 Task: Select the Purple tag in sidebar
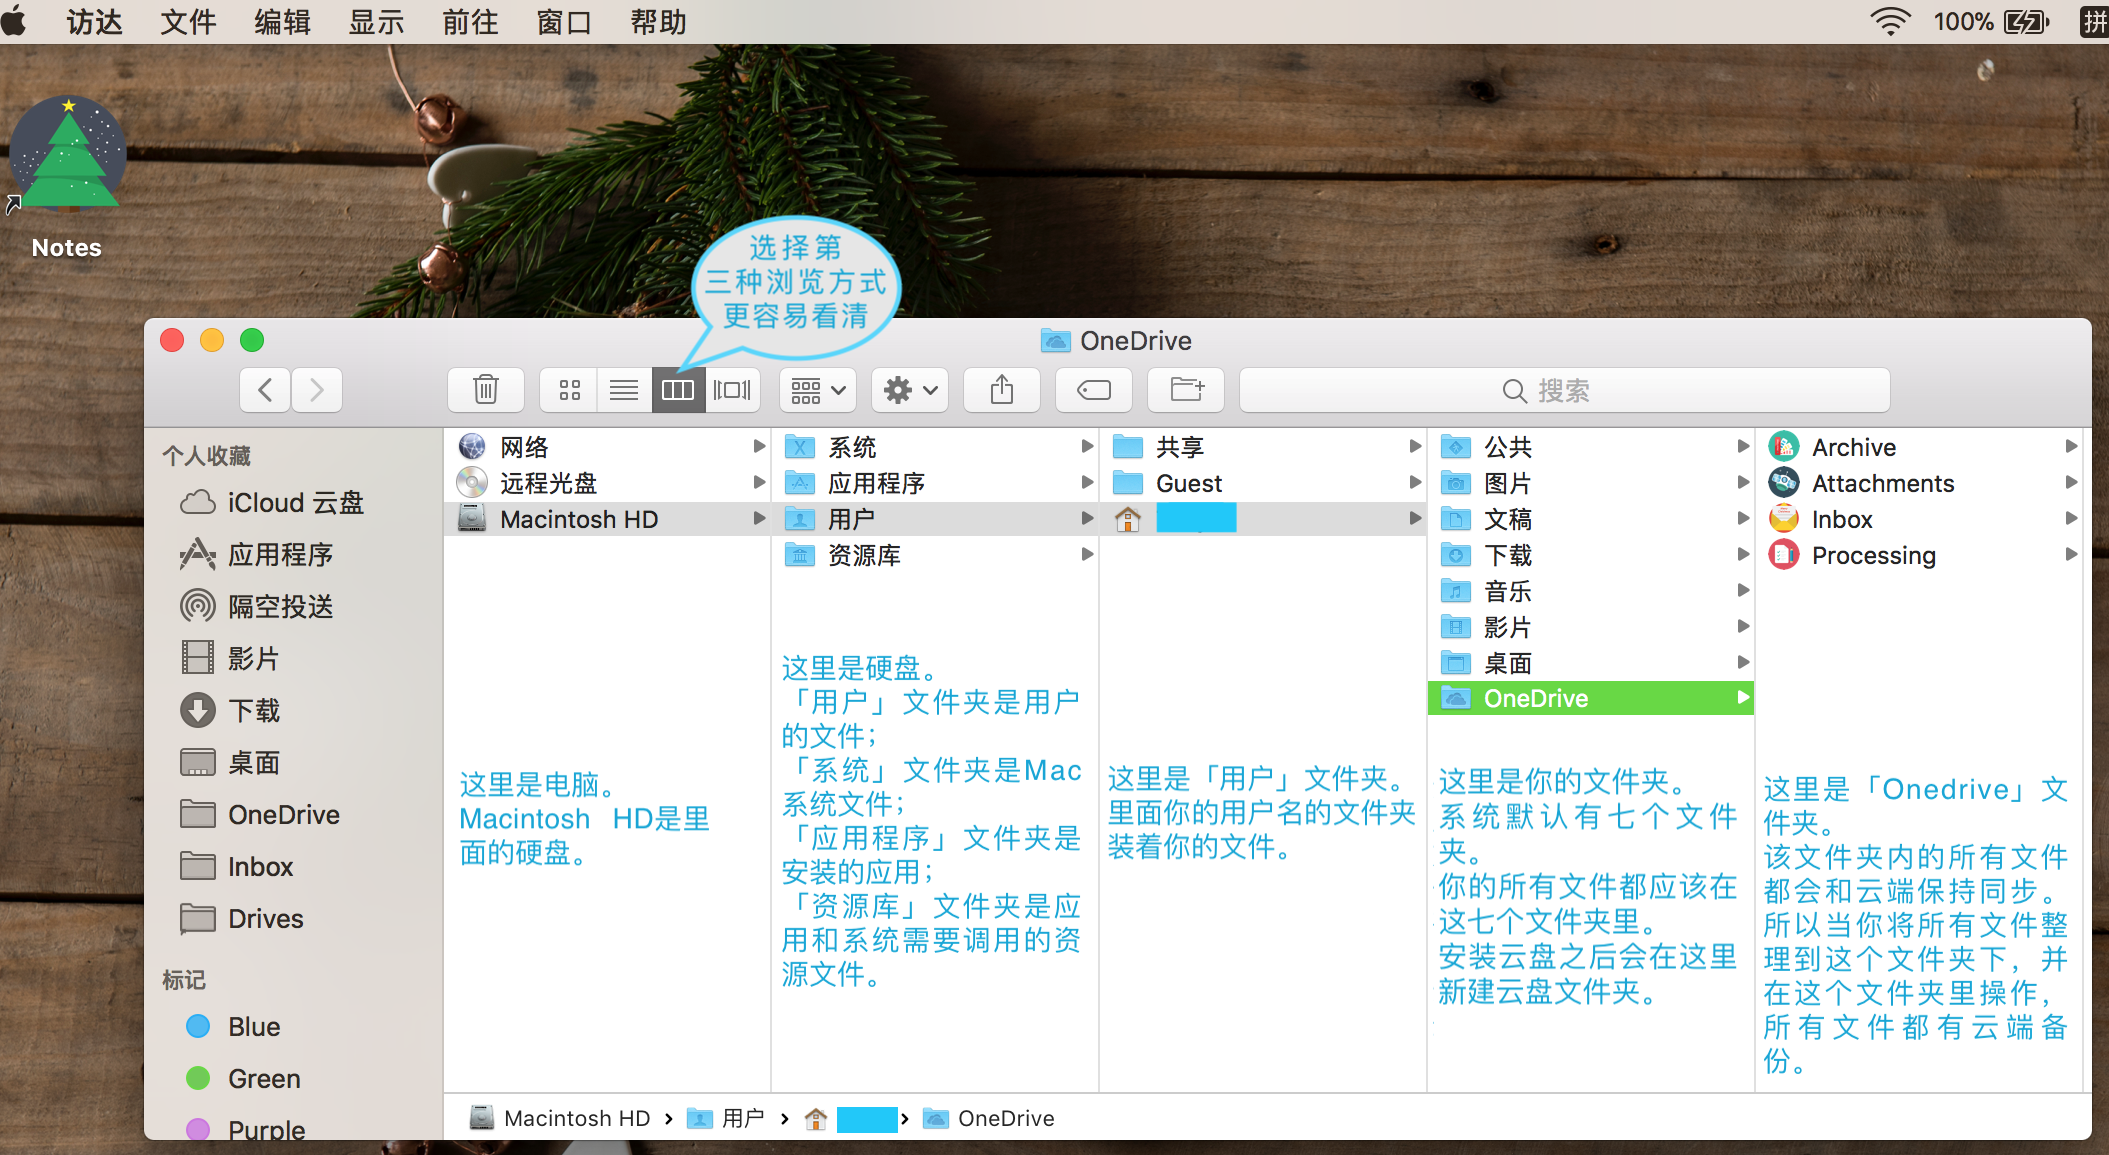click(x=246, y=1130)
